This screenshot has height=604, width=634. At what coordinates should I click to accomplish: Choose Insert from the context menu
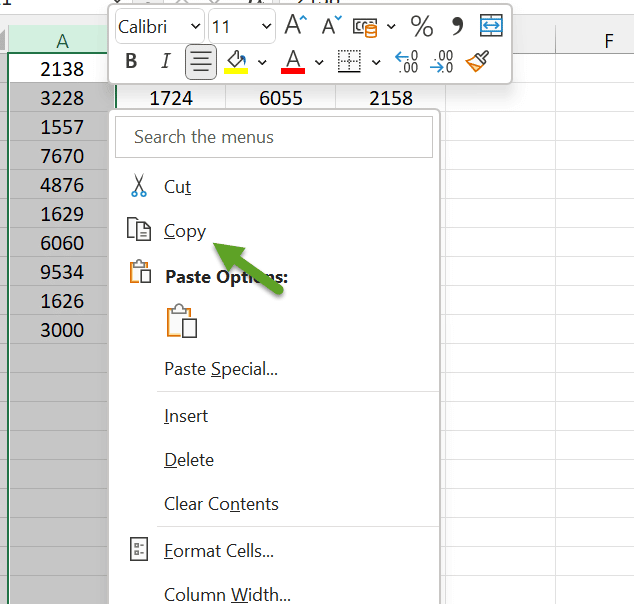274,416
